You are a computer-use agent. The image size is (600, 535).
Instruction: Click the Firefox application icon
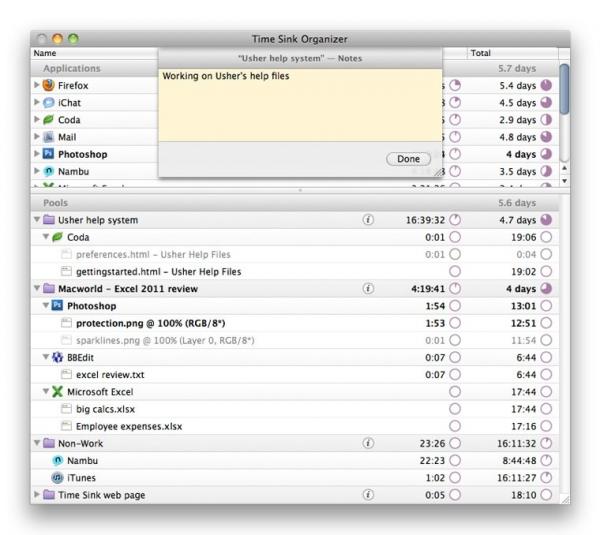(49, 85)
